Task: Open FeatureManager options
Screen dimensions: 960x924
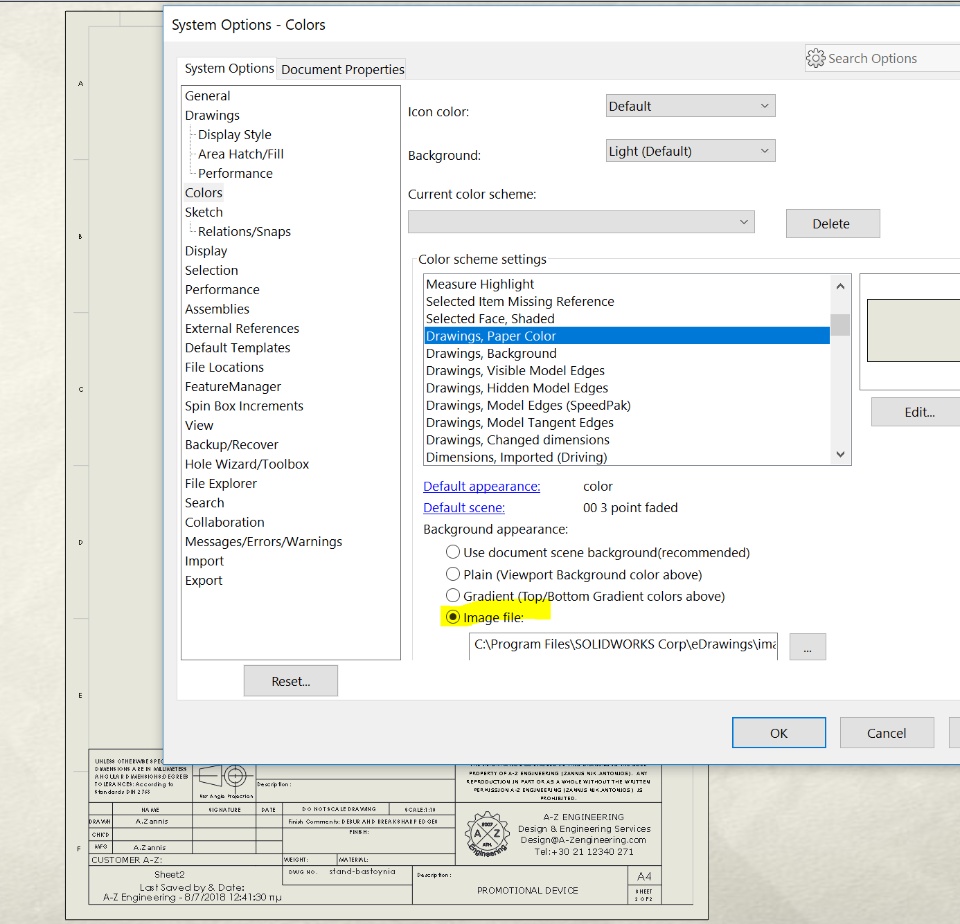Action: pyautogui.click(x=233, y=386)
